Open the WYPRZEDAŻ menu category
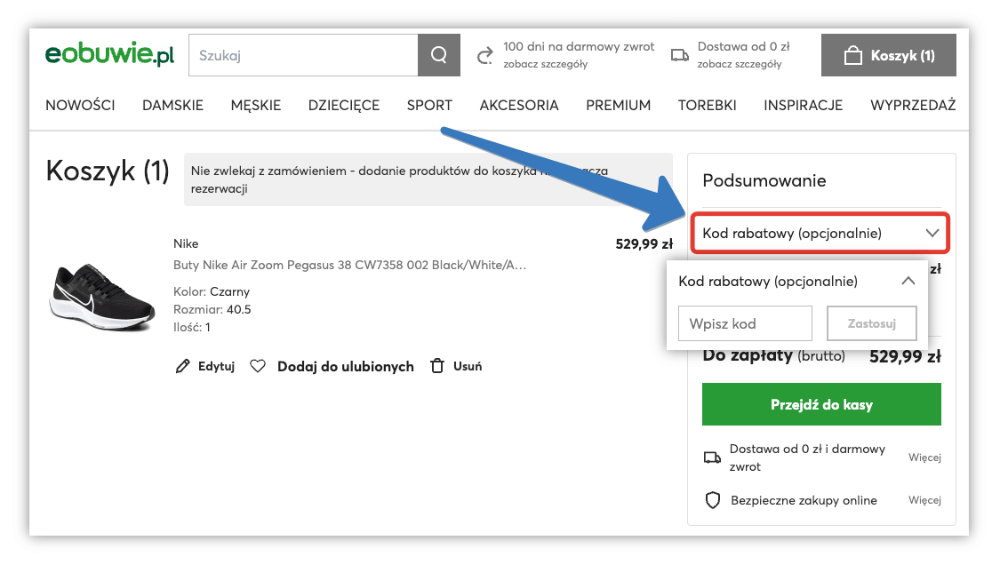1000x565 pixels. 913,105
